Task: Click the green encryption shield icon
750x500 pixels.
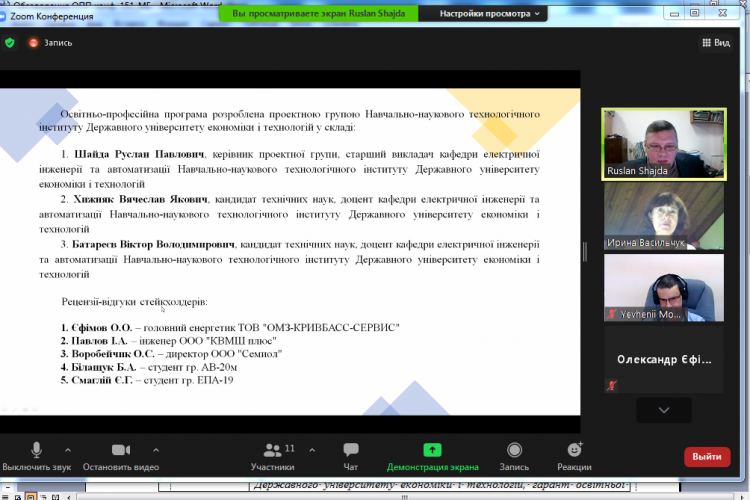Action: [x=10, y=43]
